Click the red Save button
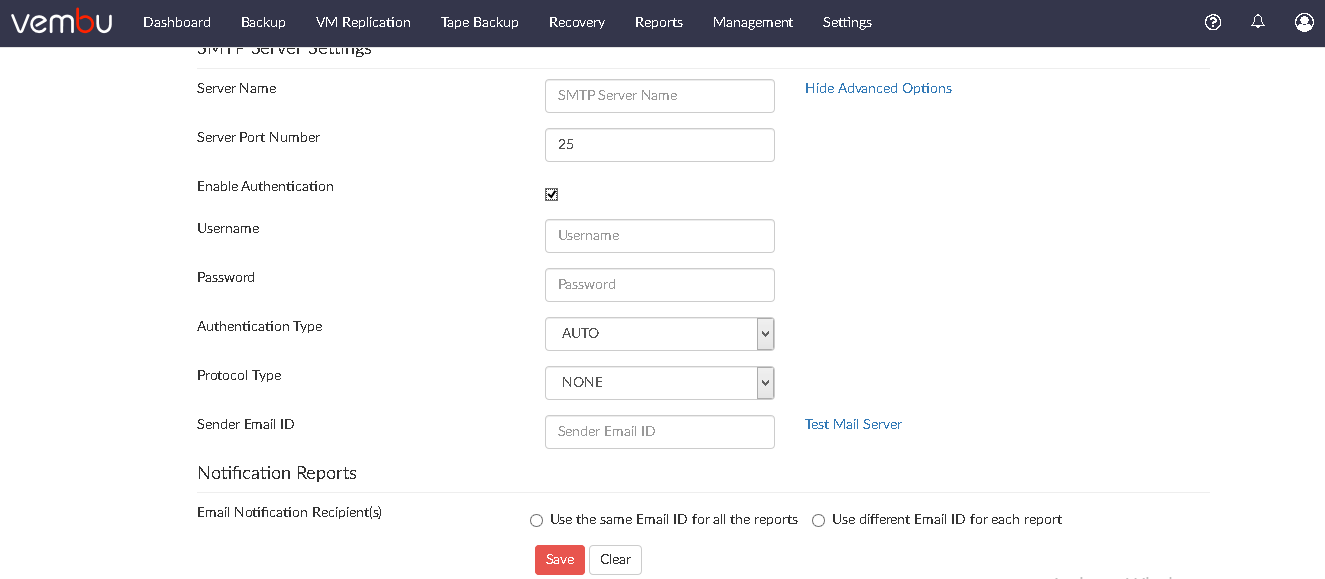This screenshot has height=579, width=1325. click(x=560, y=560)
